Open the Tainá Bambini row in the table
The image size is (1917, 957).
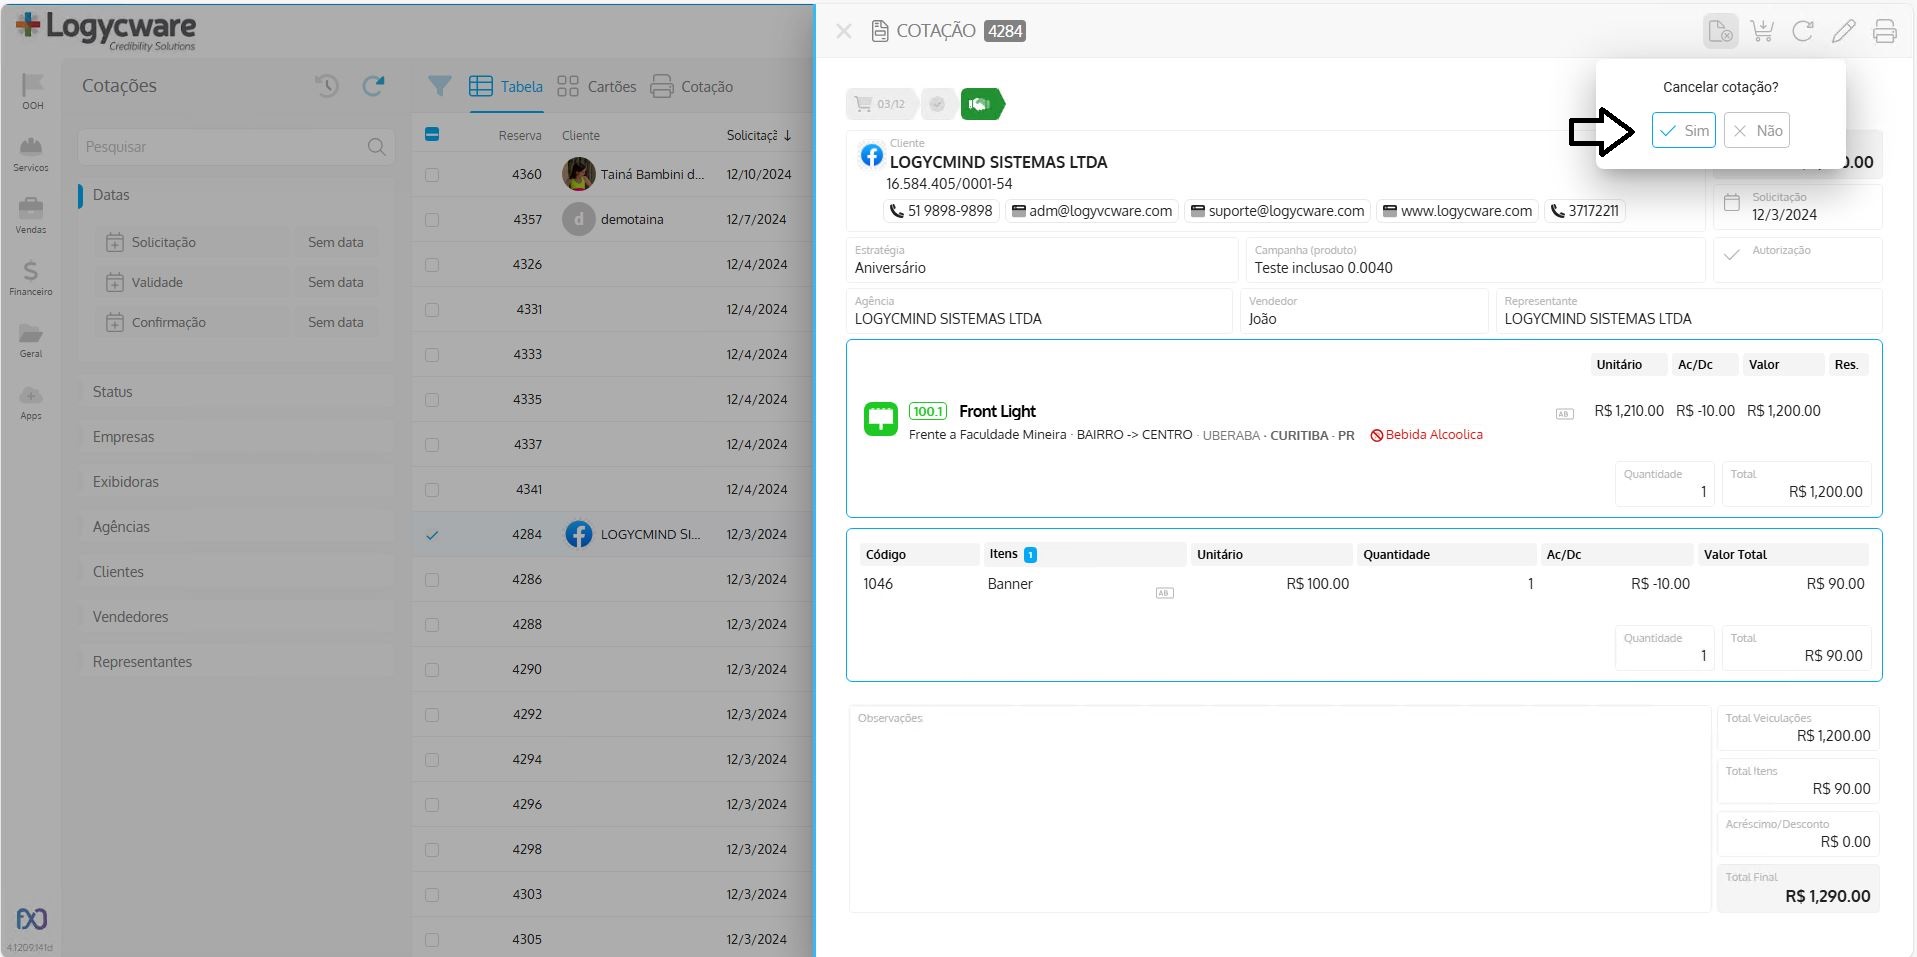pyautogui.click(x=613, y=174)
